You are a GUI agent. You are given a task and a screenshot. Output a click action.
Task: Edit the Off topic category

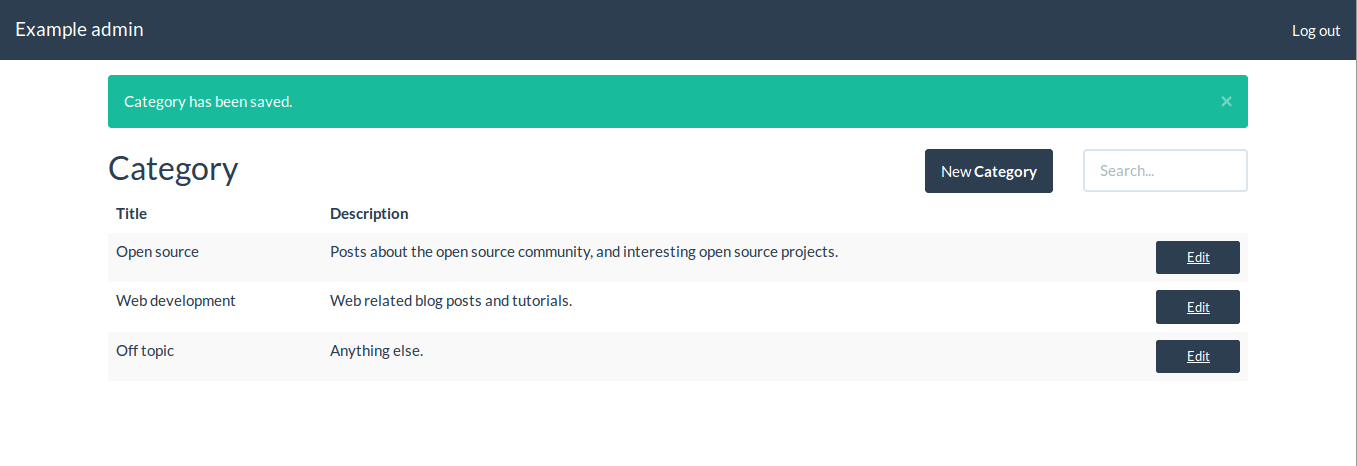(x=1198, y=356)
